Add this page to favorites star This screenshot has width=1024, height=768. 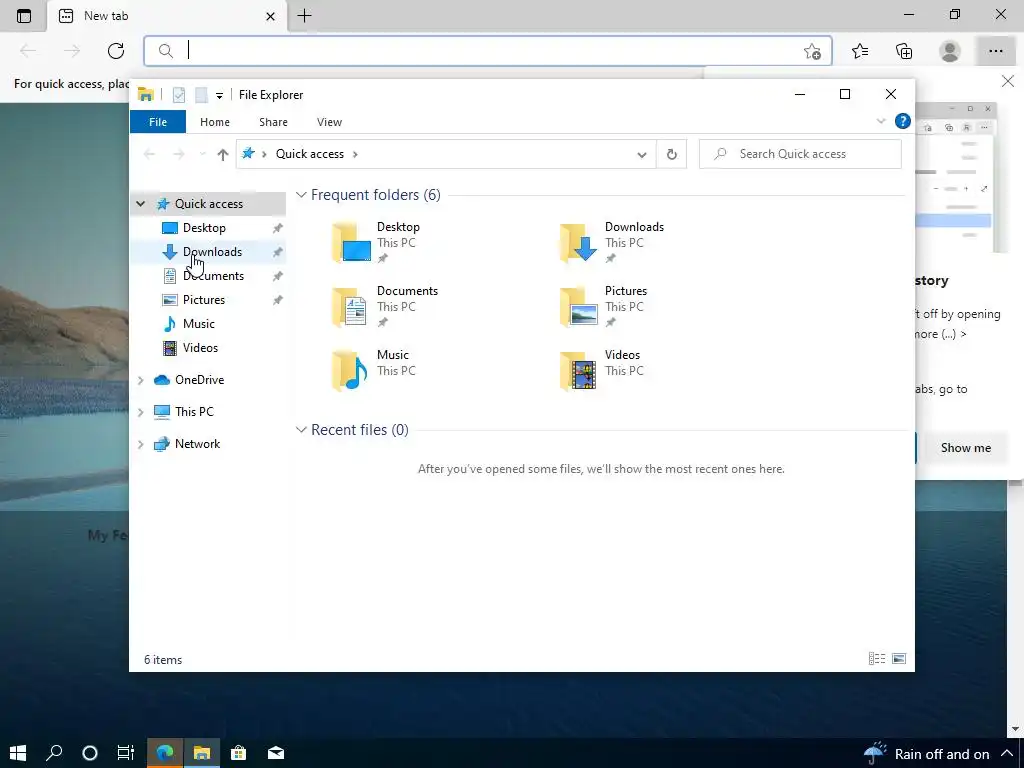click(x=812, y=51)
